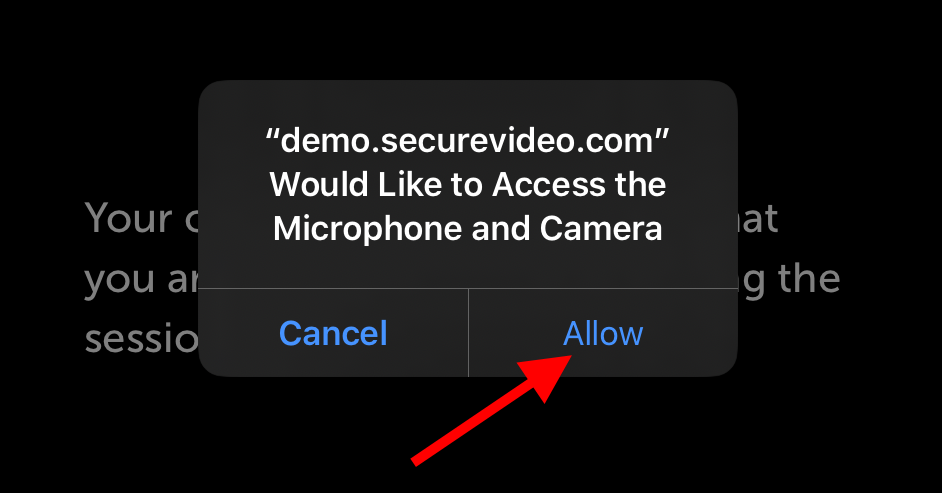The image size is (942, 493).
Task: Click the "Microphone and Camera" text line
Action: 467,229
